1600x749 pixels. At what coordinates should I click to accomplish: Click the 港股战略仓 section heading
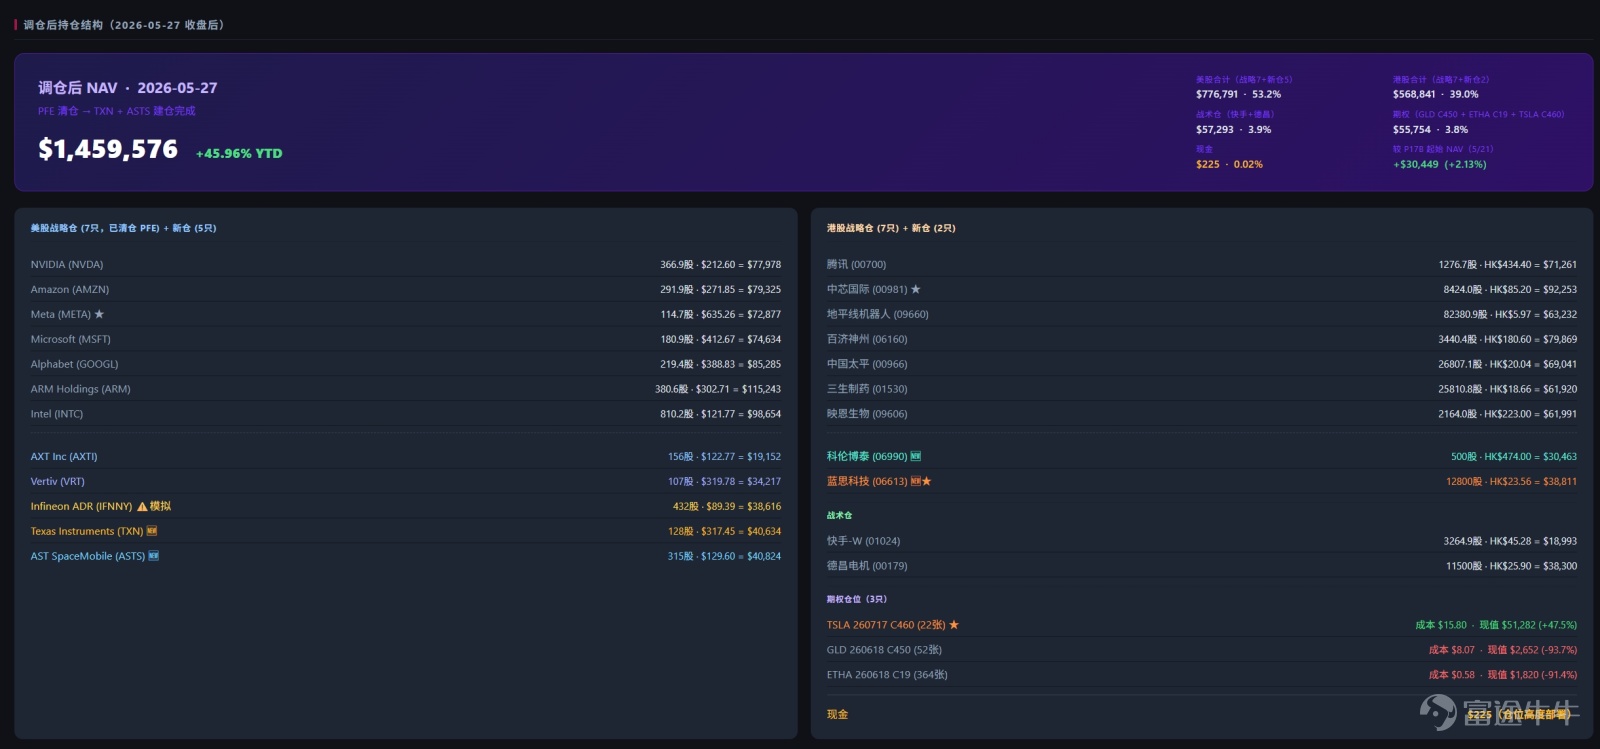pos(891,228)
